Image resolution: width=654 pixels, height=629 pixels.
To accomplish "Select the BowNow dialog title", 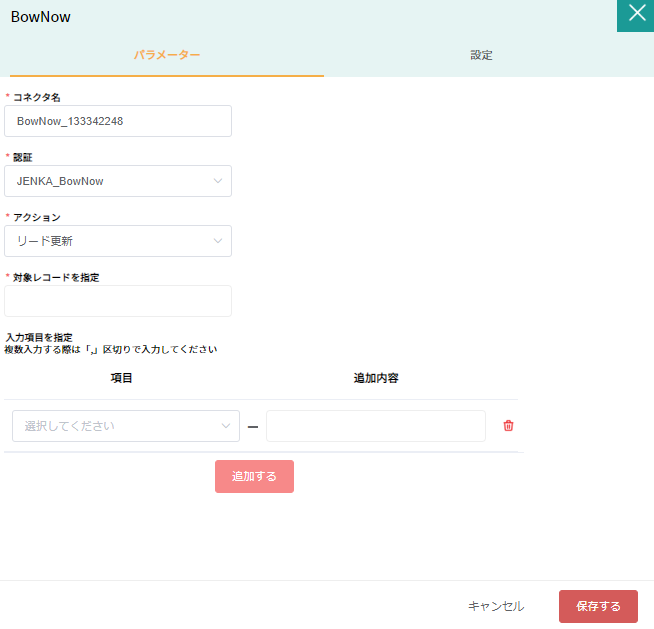I will 40,17.
